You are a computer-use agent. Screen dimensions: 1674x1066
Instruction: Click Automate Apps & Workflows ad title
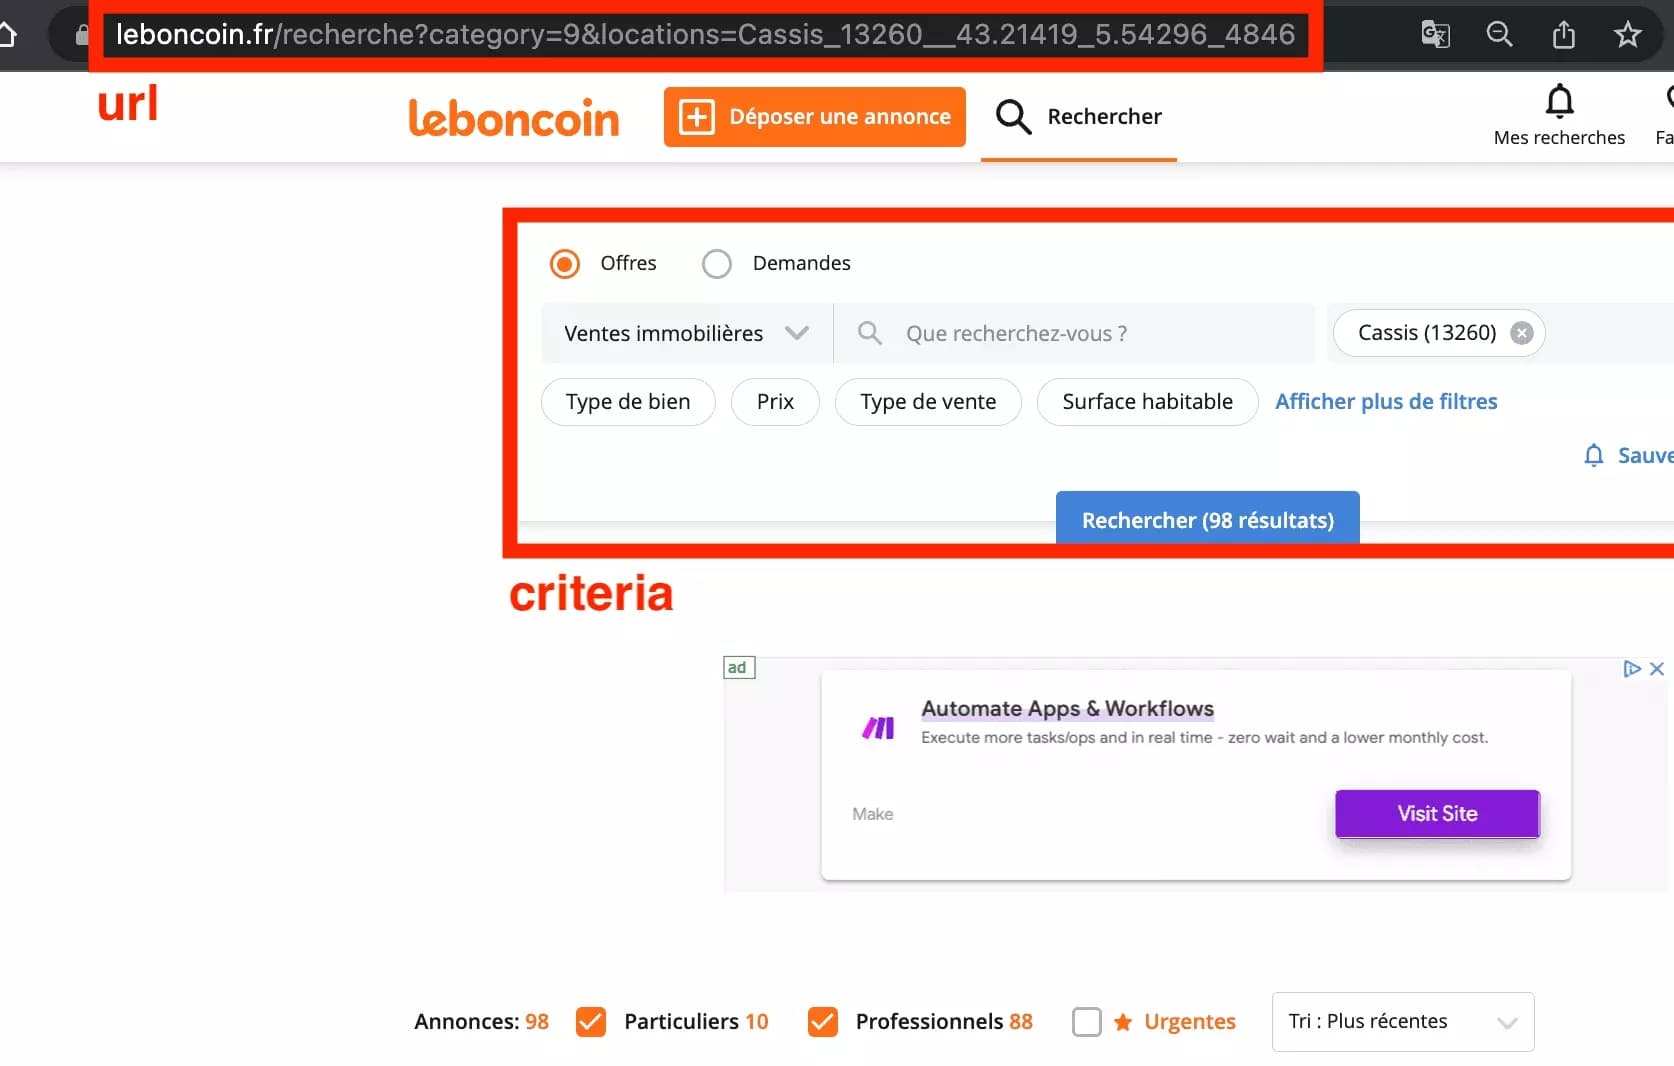point(1067,709)
